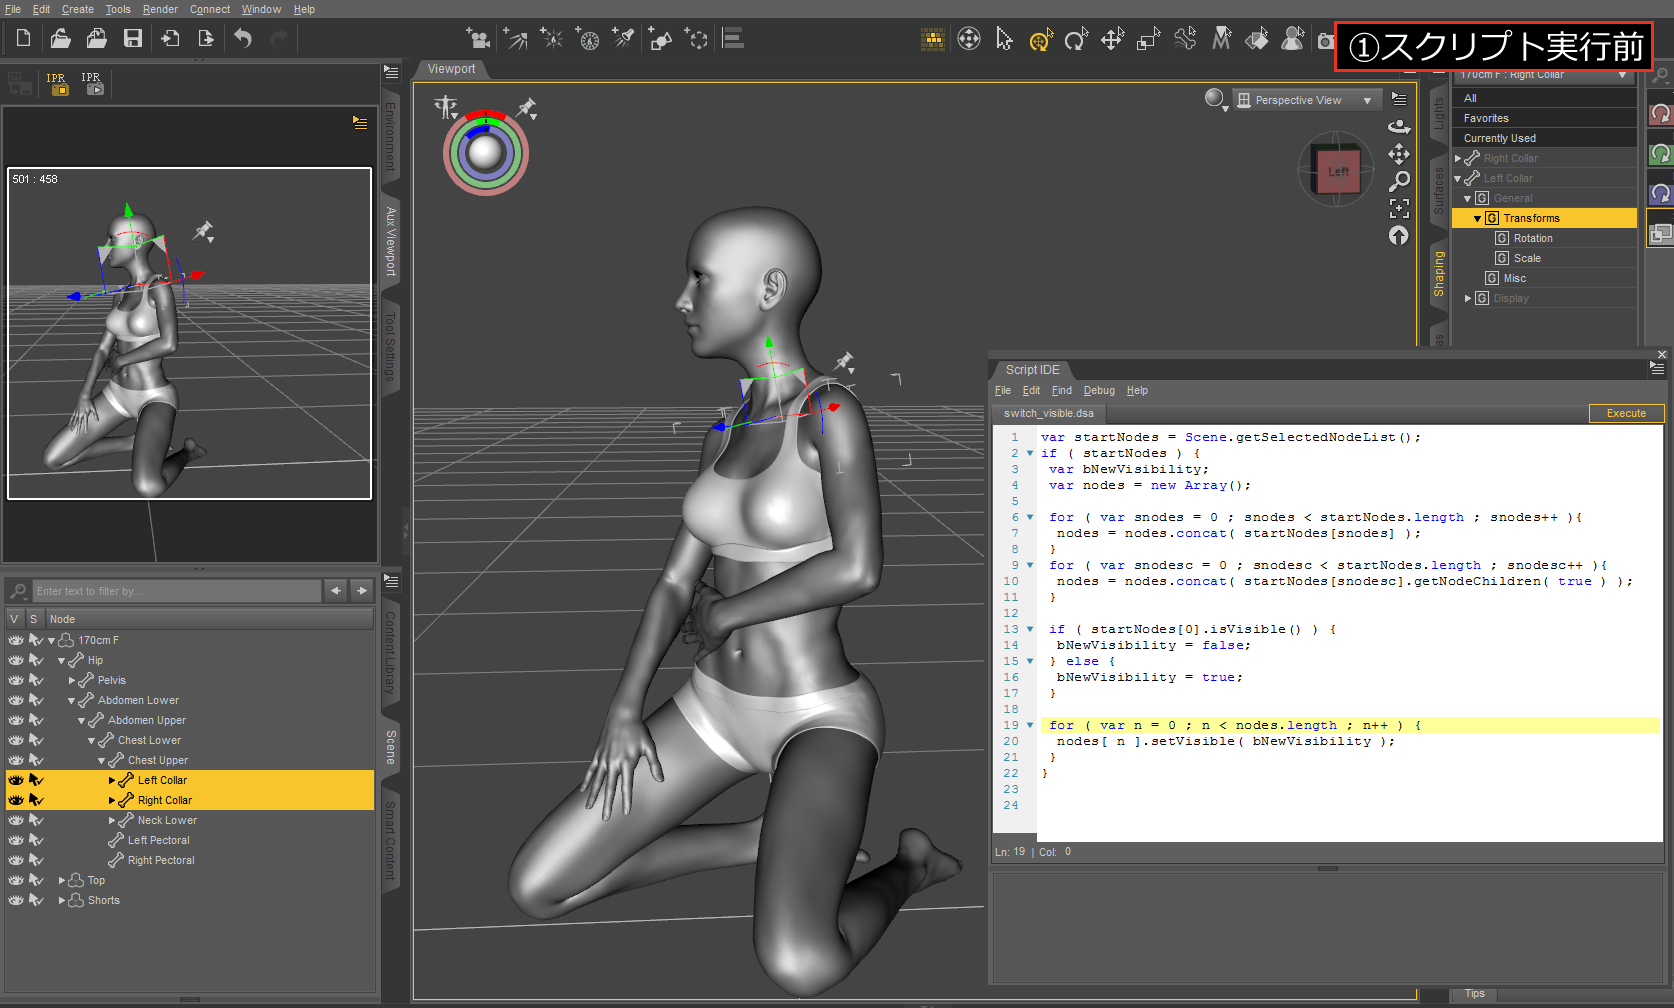
Task: Create a new point light
Action: point(551,39)
